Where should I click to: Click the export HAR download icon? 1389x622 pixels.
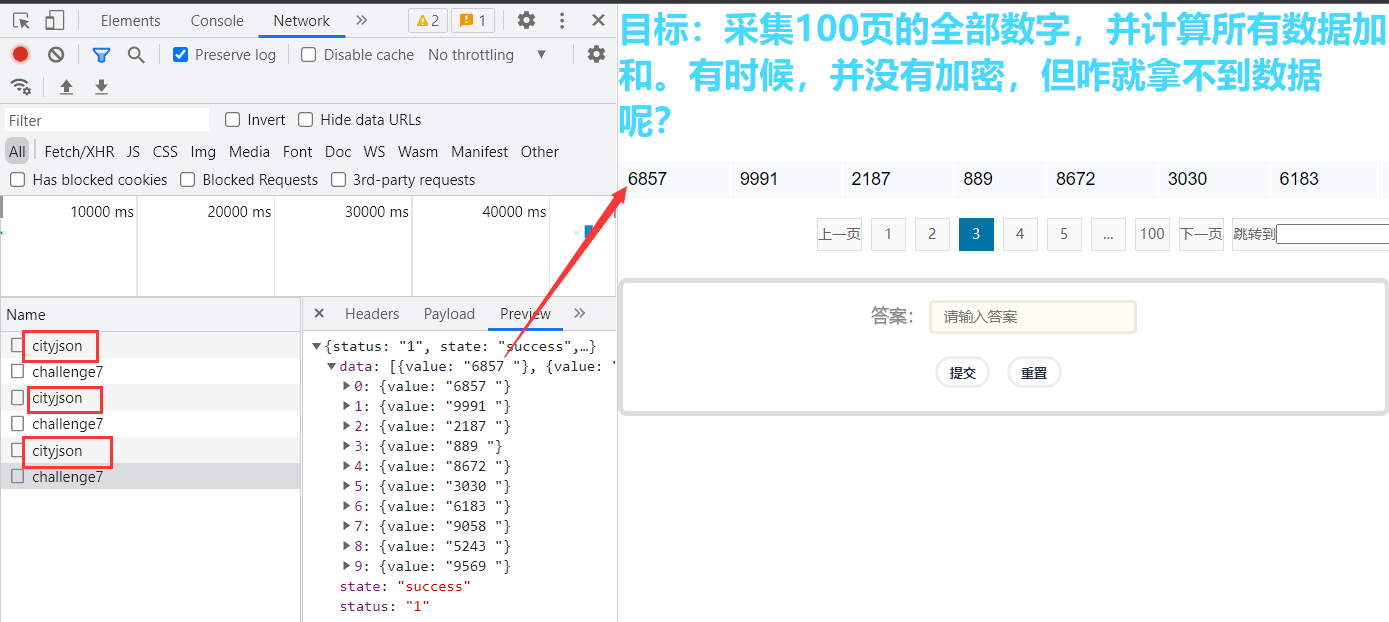101,87
